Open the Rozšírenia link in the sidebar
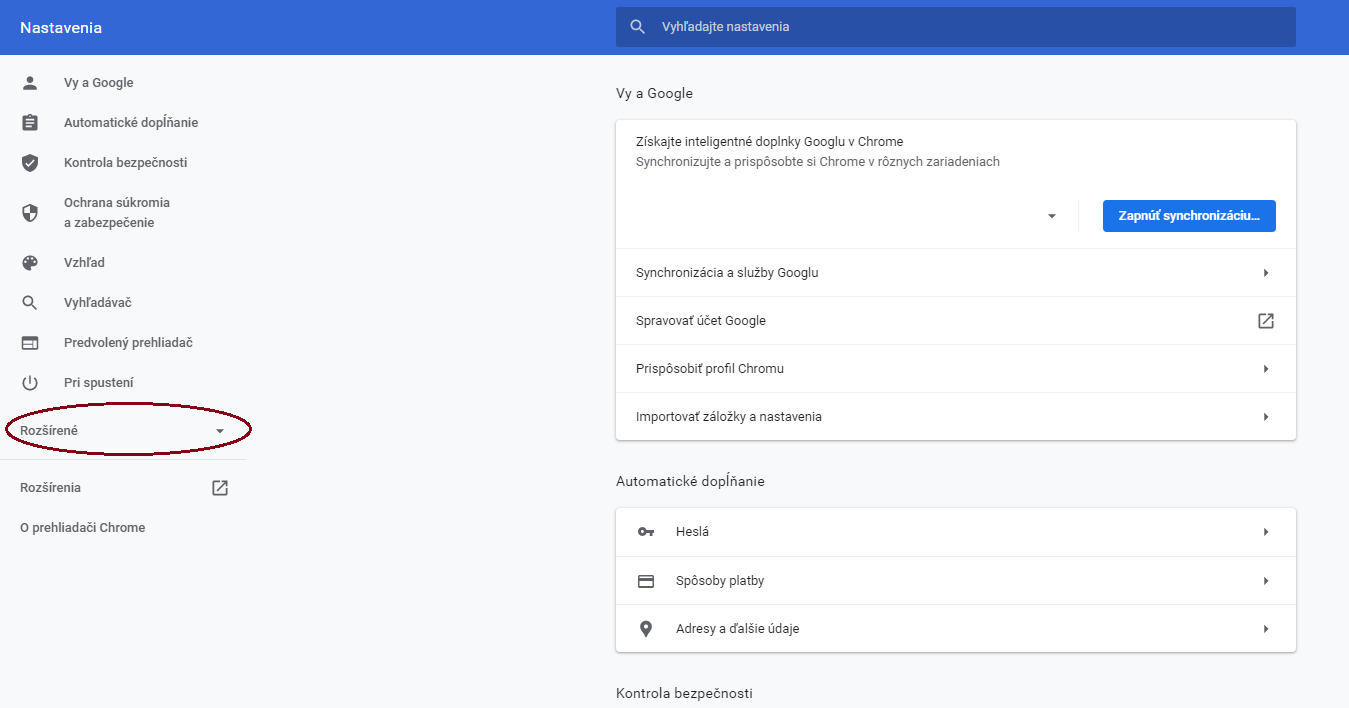Screen dimensions: 1349x708 [50, 488]
